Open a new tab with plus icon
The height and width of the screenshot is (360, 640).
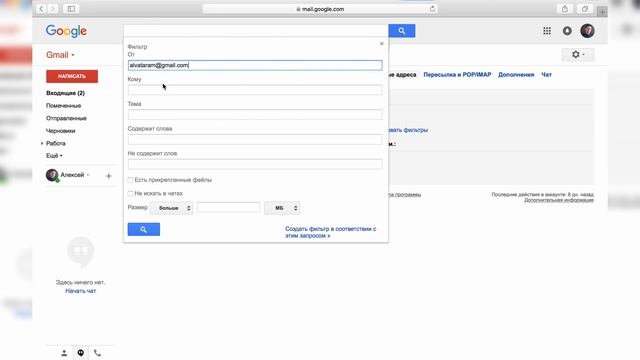point(602,12)
